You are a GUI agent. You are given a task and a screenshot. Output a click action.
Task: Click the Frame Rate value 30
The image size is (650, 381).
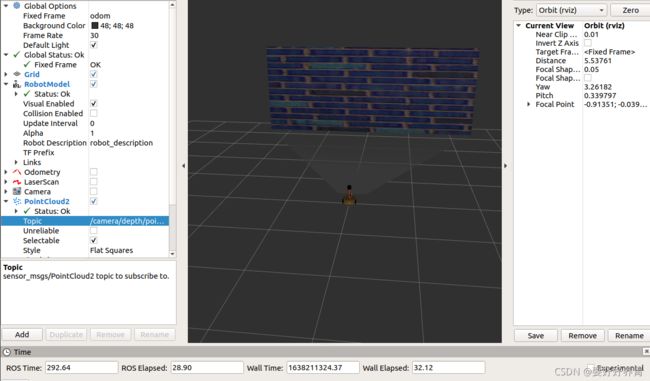pyautogui.click(x=95, y=36)
